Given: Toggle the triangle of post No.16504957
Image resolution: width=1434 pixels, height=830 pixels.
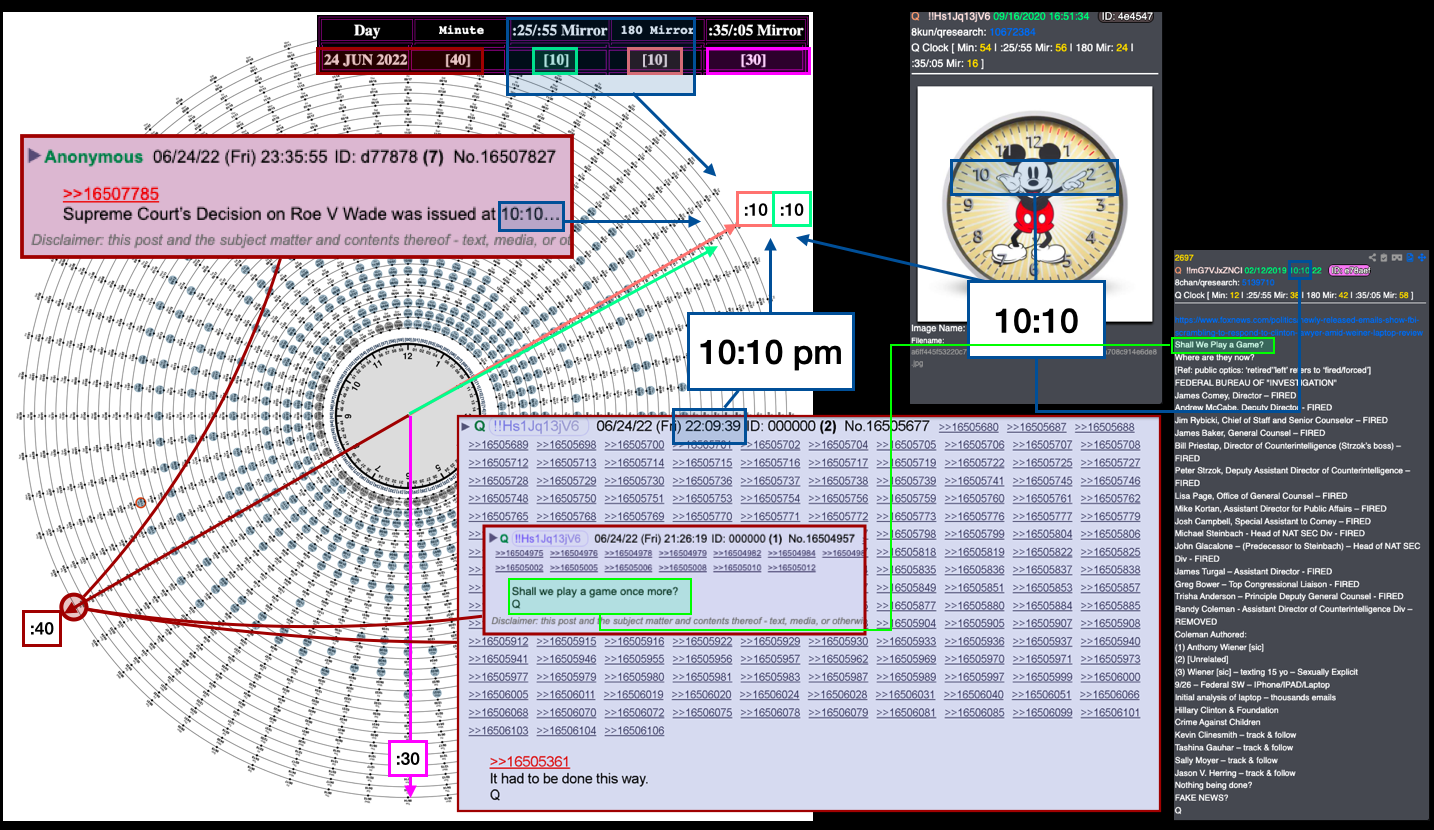Looking at the screenshot, I should click(493, 538).
